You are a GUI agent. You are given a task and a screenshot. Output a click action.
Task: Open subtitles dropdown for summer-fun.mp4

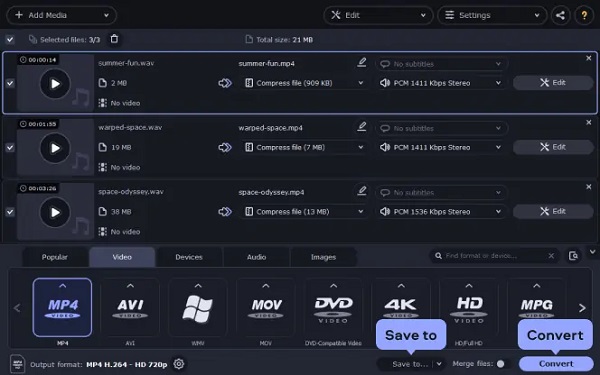(441, 64)
